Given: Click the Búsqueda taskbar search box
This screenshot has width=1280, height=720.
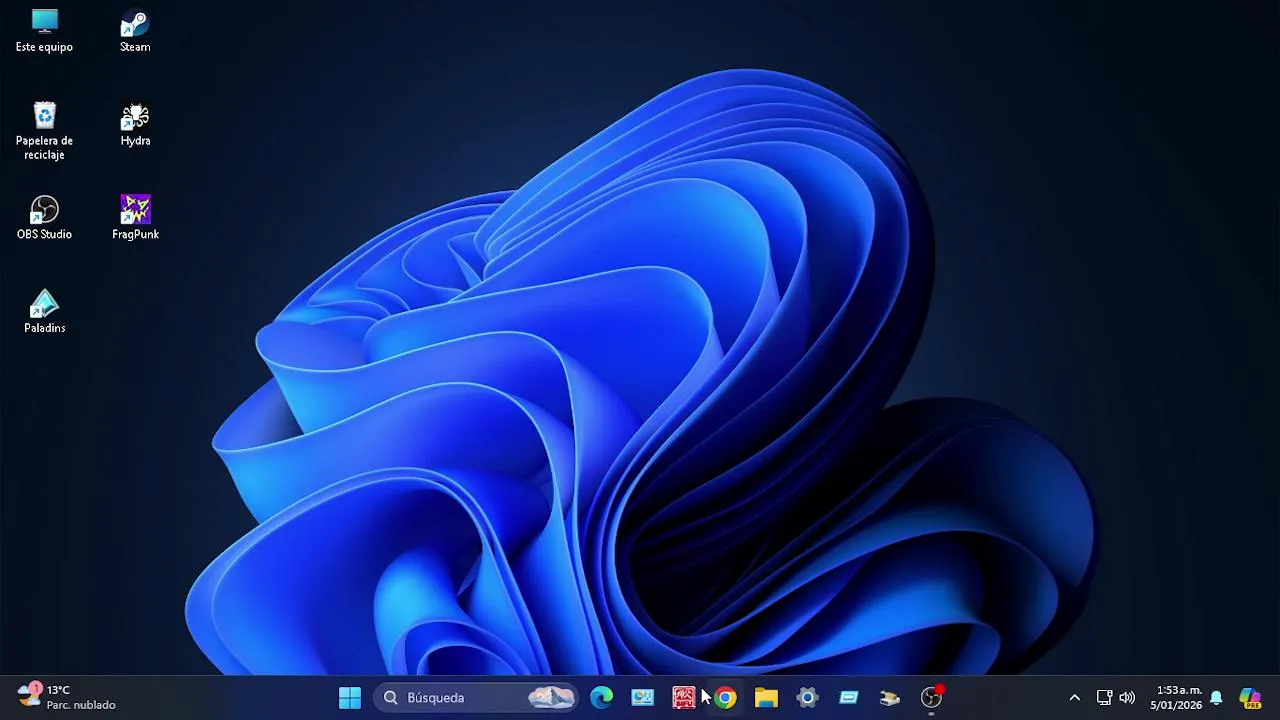Looking at the screenshot, I should 478,698.
